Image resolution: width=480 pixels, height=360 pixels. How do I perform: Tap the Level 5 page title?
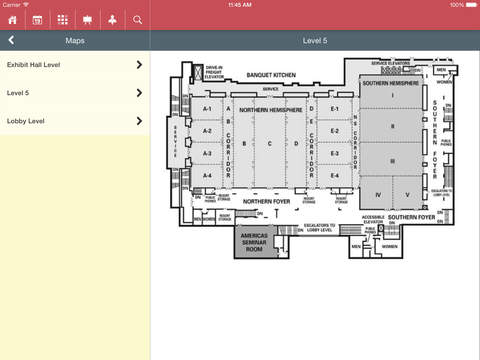click(x=315, y=41)
